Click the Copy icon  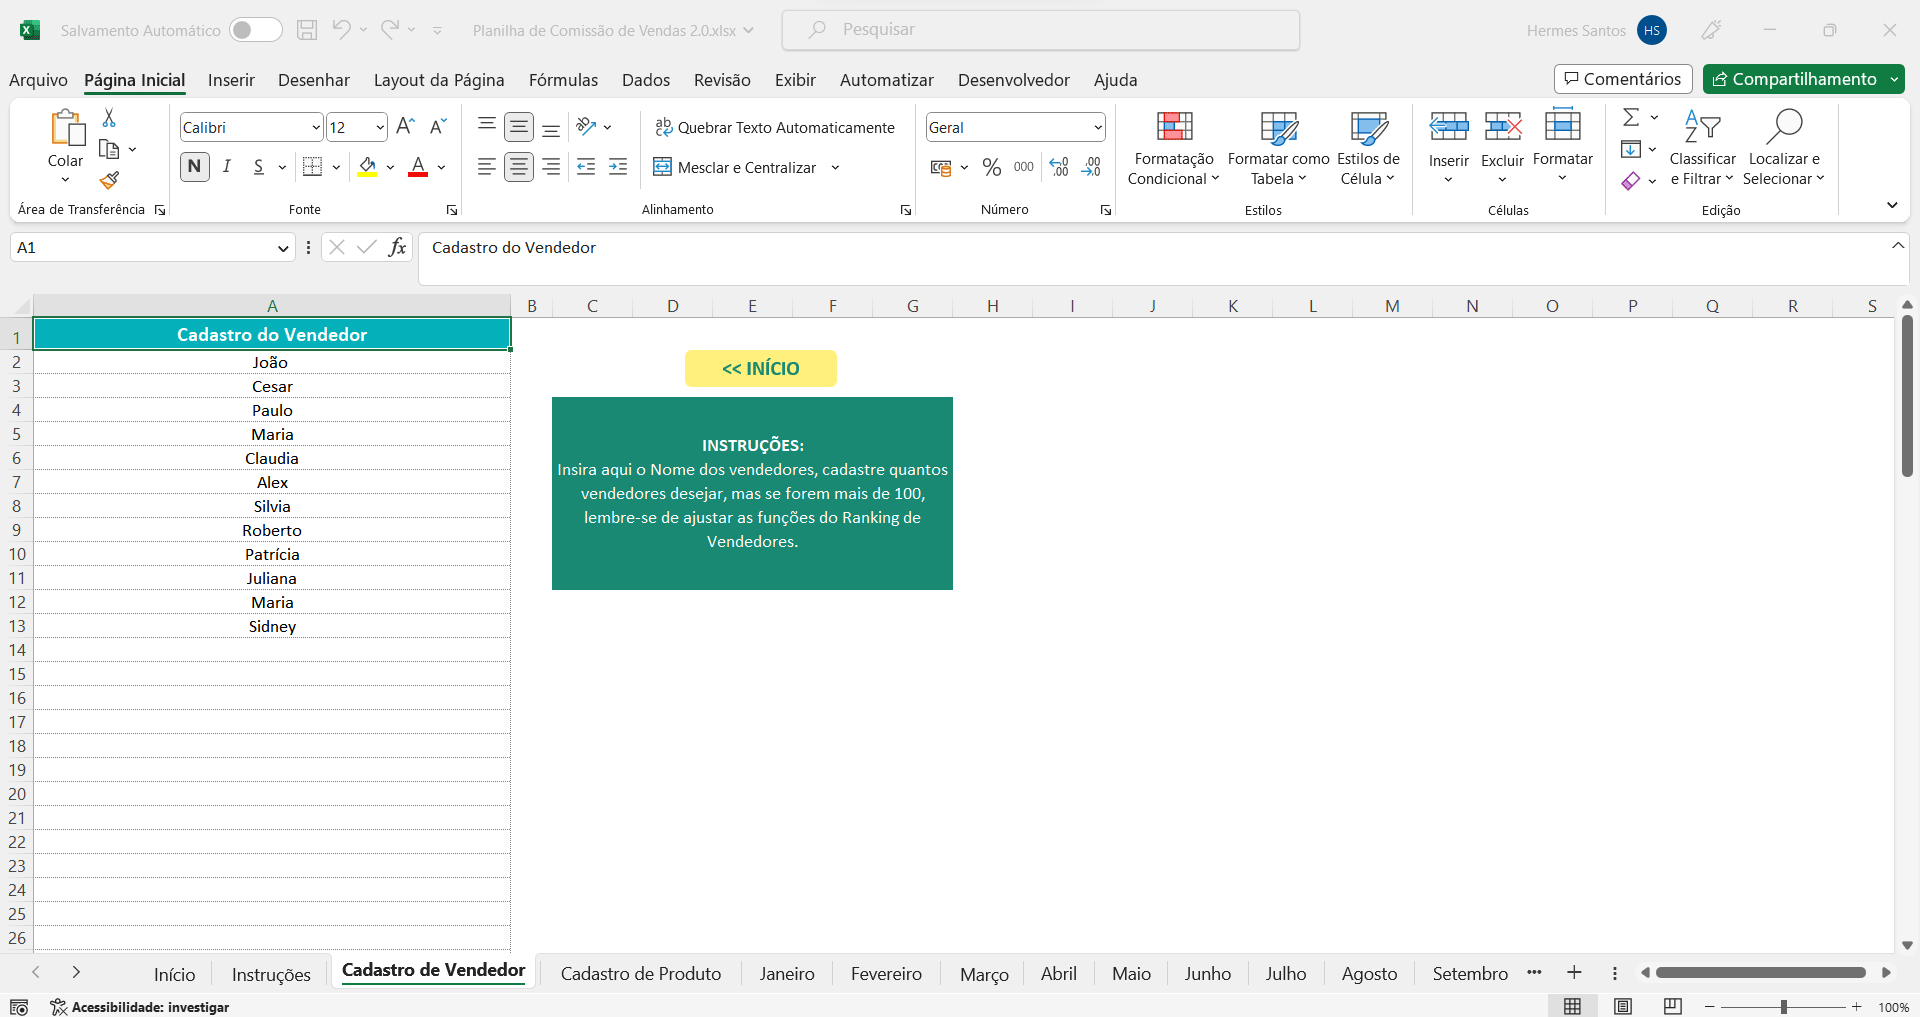pyautogui.click(x=109, y=149)
